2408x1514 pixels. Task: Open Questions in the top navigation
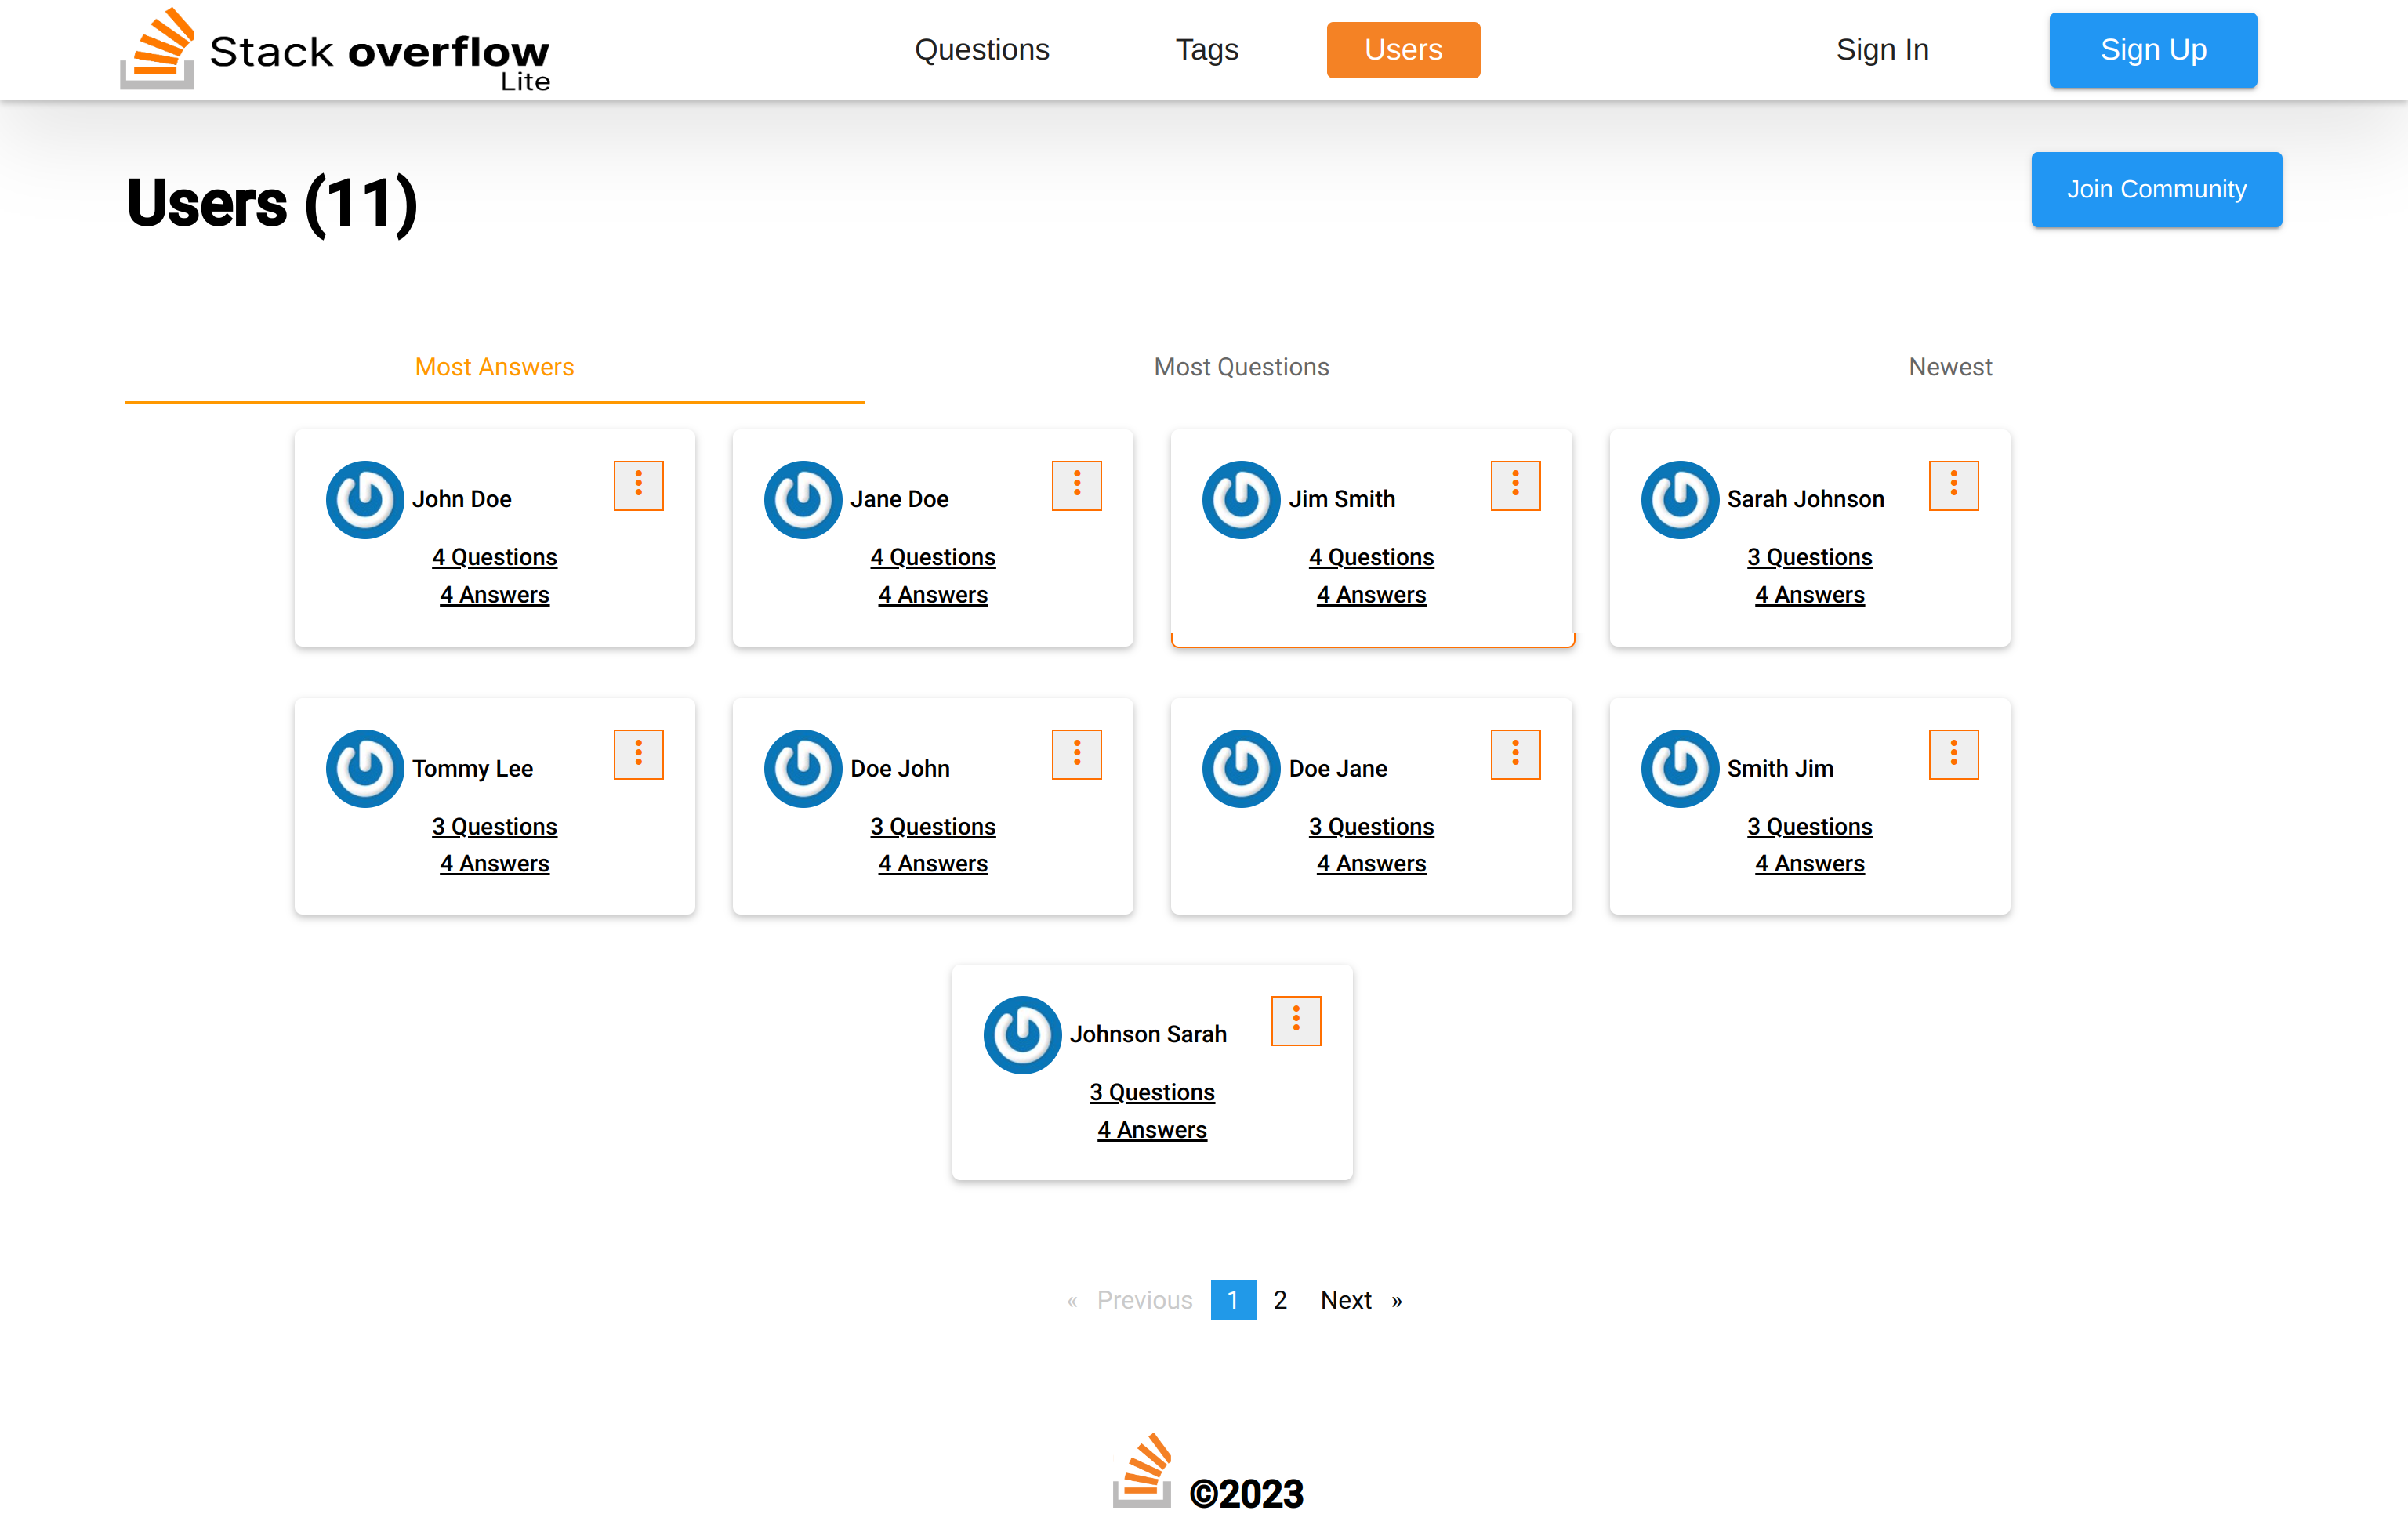981,50
